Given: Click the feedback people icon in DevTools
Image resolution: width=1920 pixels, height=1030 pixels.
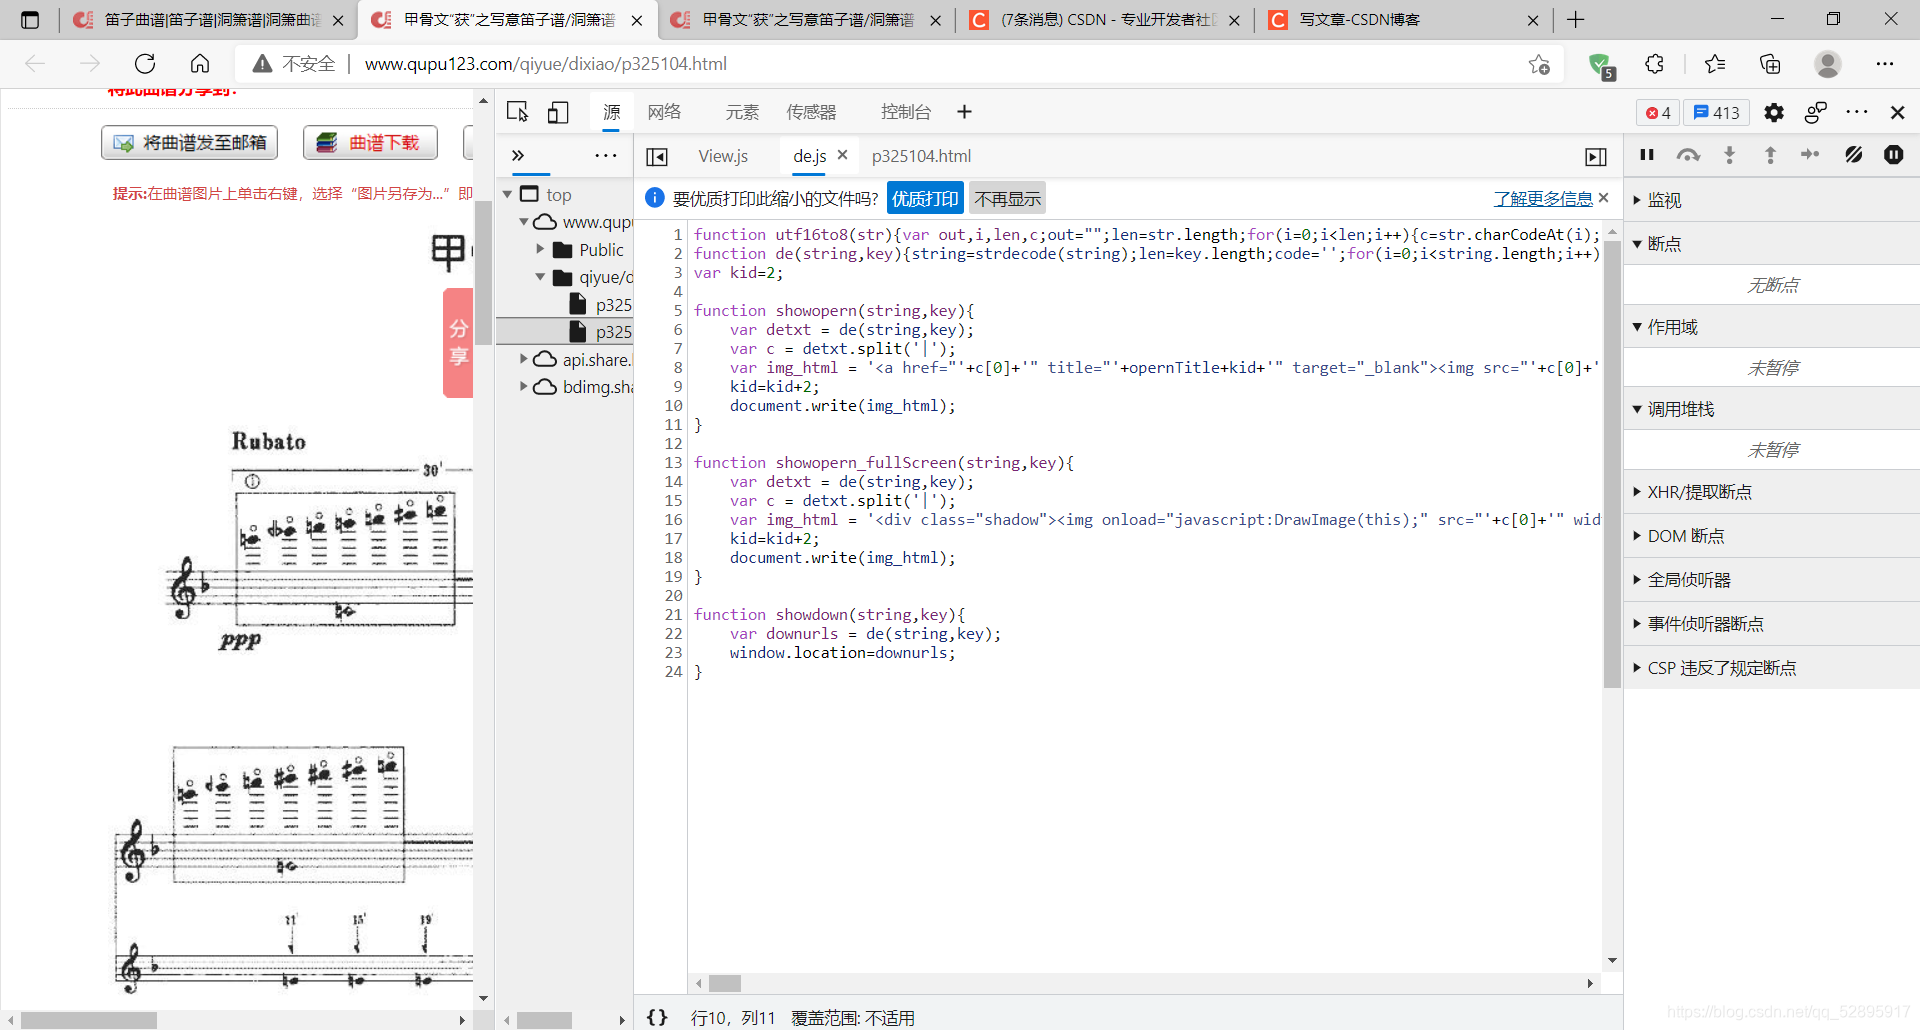Looking at the screenshot, I should (1815, 112).
